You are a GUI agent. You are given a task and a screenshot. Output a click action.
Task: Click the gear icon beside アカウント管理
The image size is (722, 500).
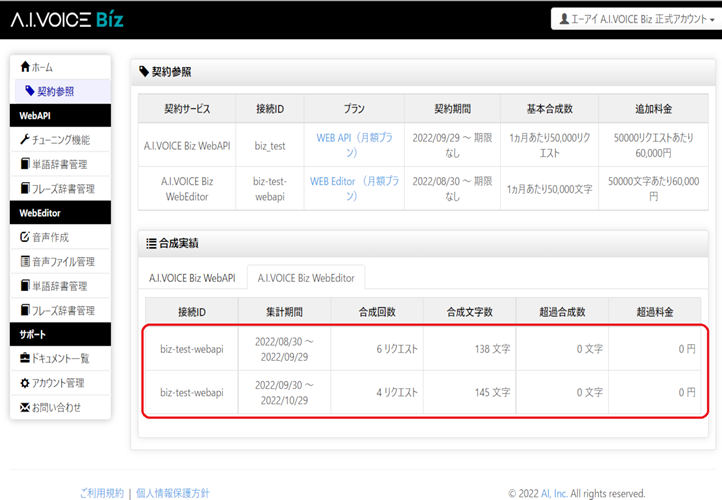(25, 383)
